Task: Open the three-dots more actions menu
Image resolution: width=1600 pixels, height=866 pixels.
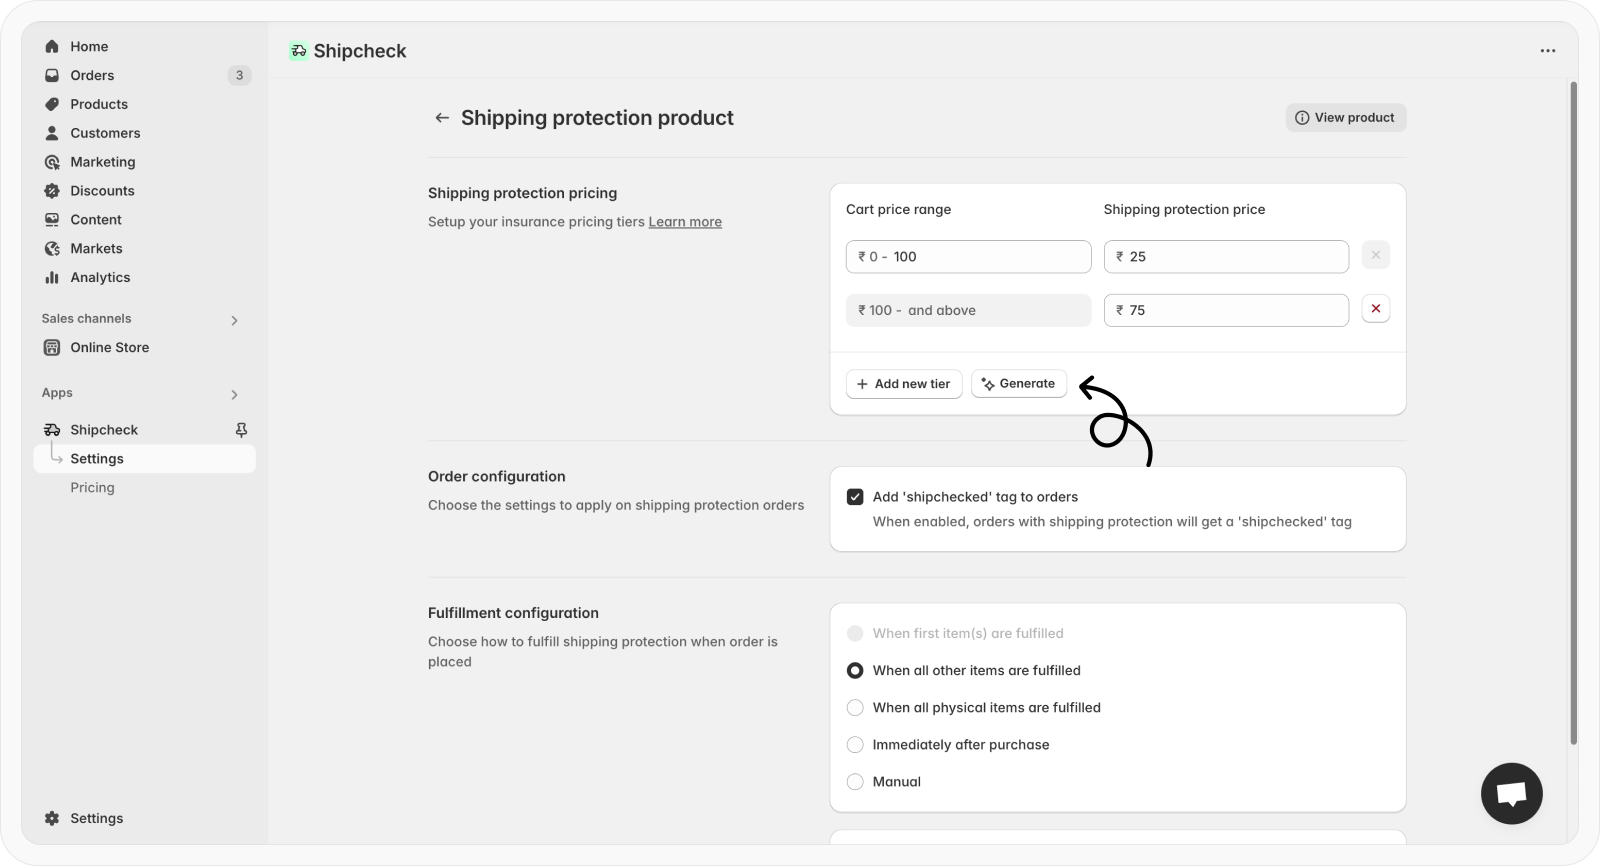Action: point(1548,51)
